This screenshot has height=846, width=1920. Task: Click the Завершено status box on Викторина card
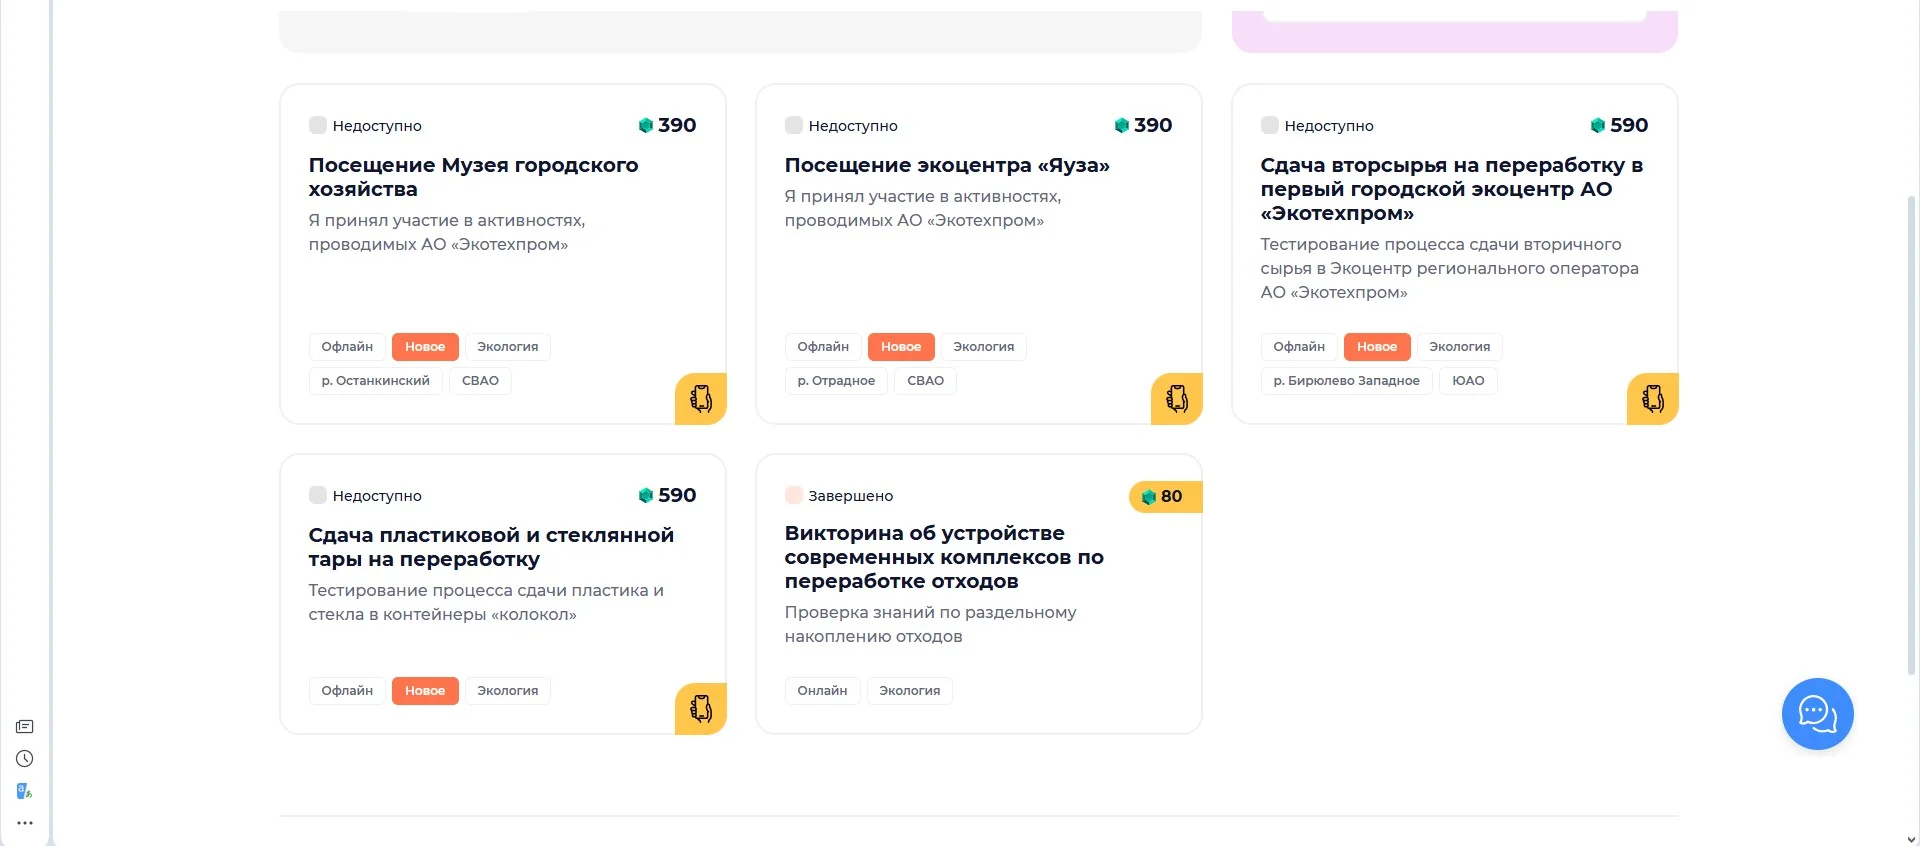pyautogui.click(x=794, y=495)
